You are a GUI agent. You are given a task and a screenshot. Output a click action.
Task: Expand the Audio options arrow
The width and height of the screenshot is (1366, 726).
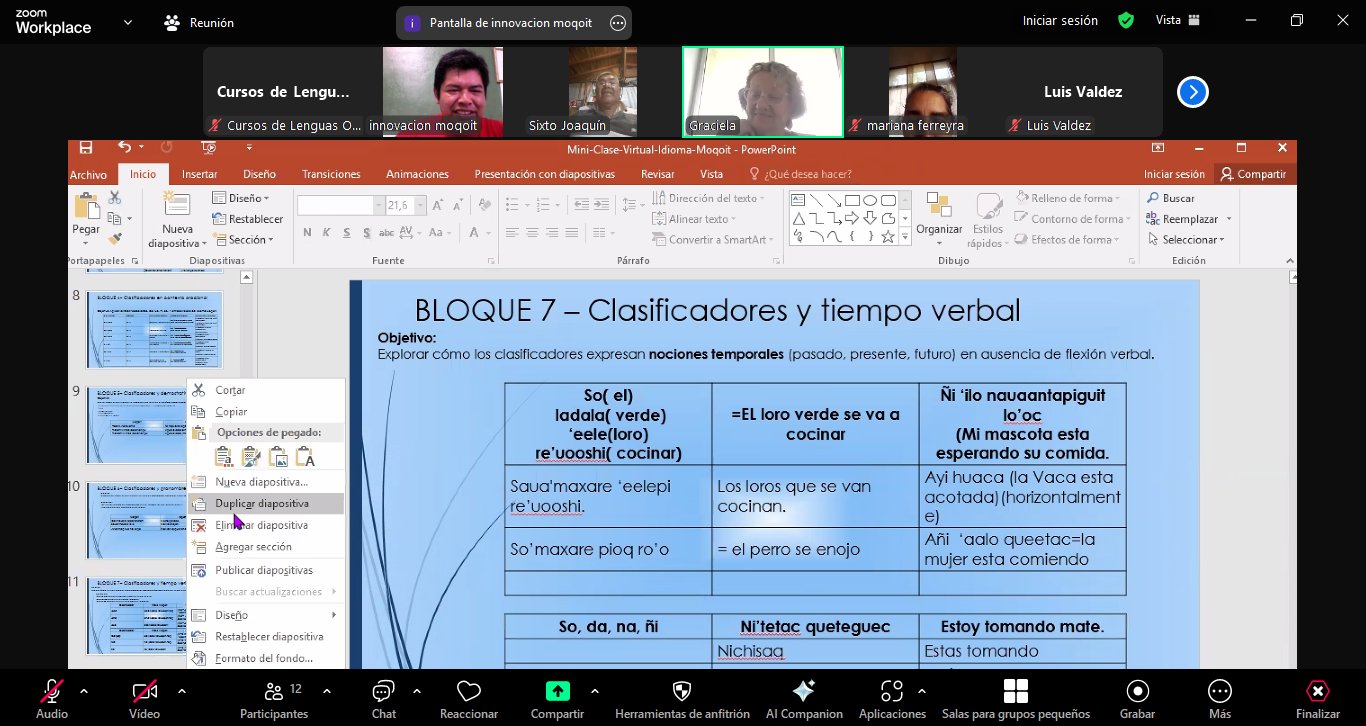click(83, 691)
